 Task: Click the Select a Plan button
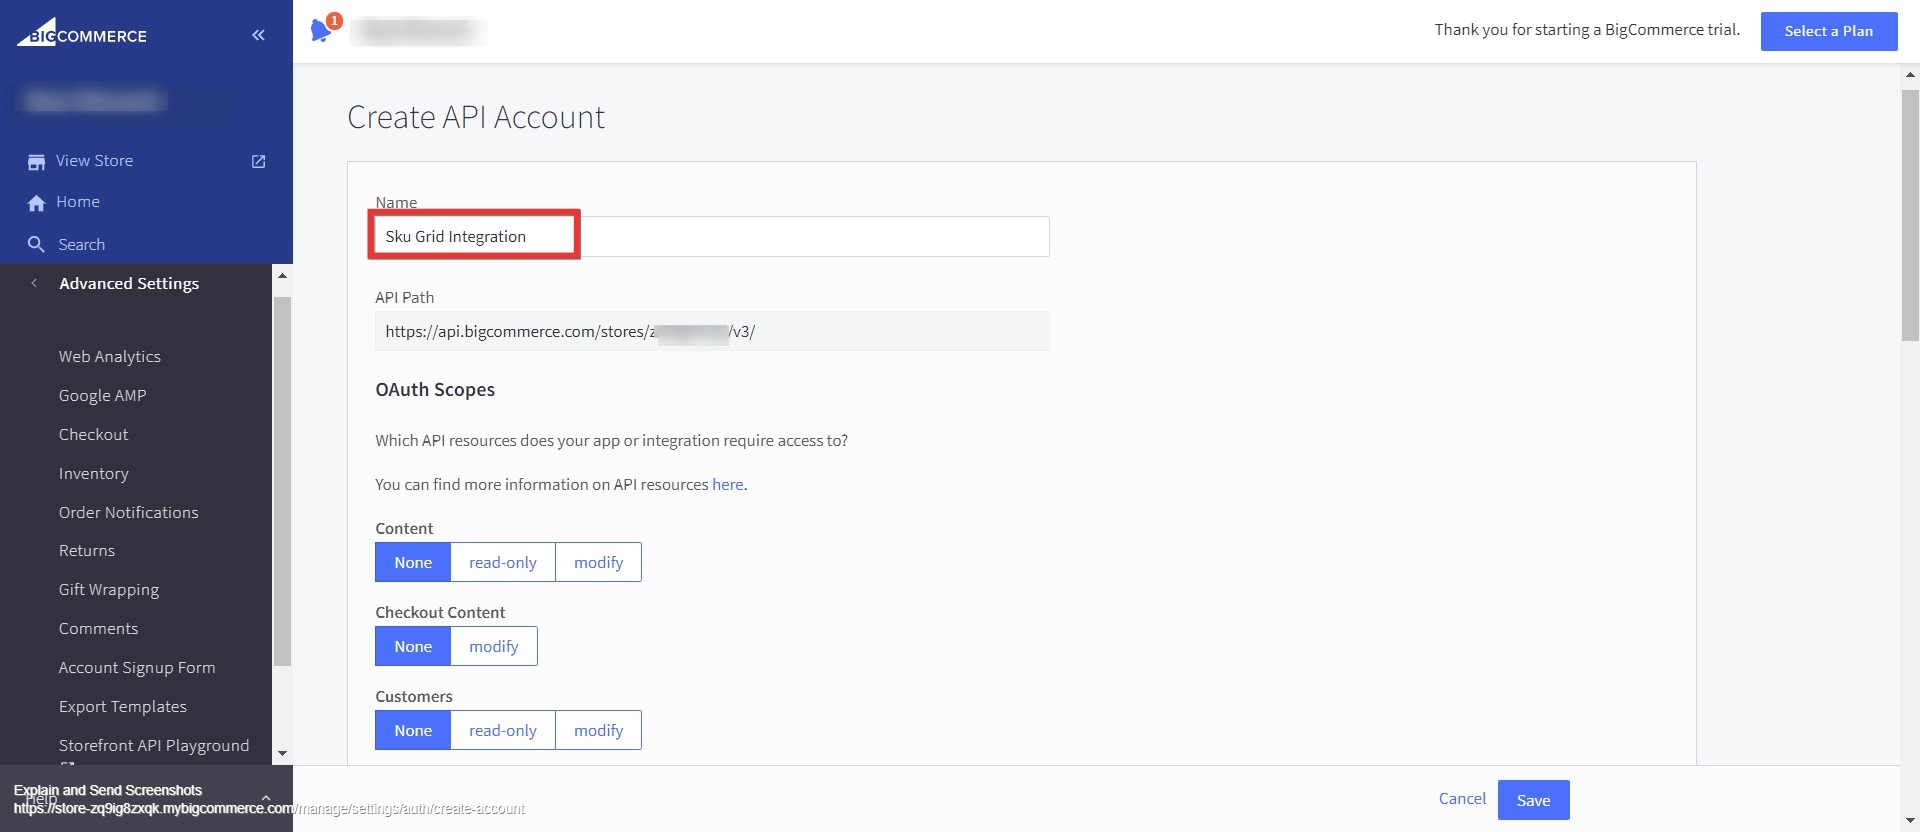tap(1829, 31)
